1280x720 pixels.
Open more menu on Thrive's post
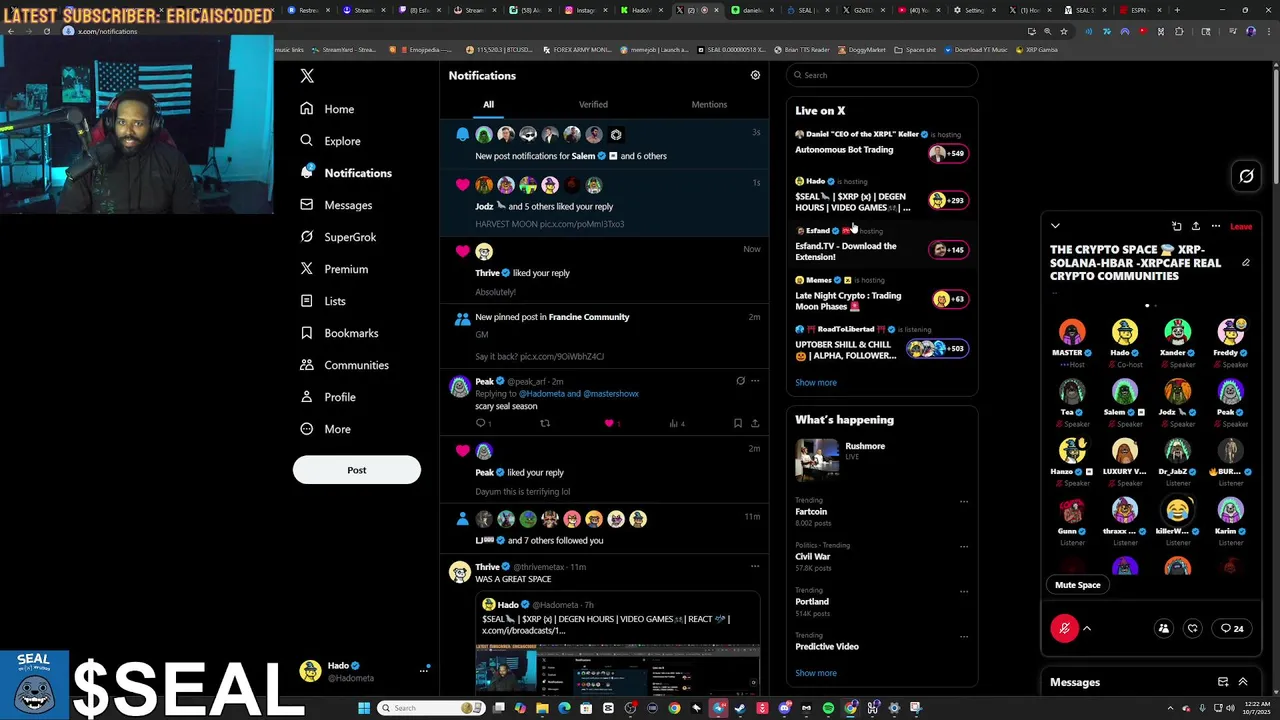pos(755,567)
